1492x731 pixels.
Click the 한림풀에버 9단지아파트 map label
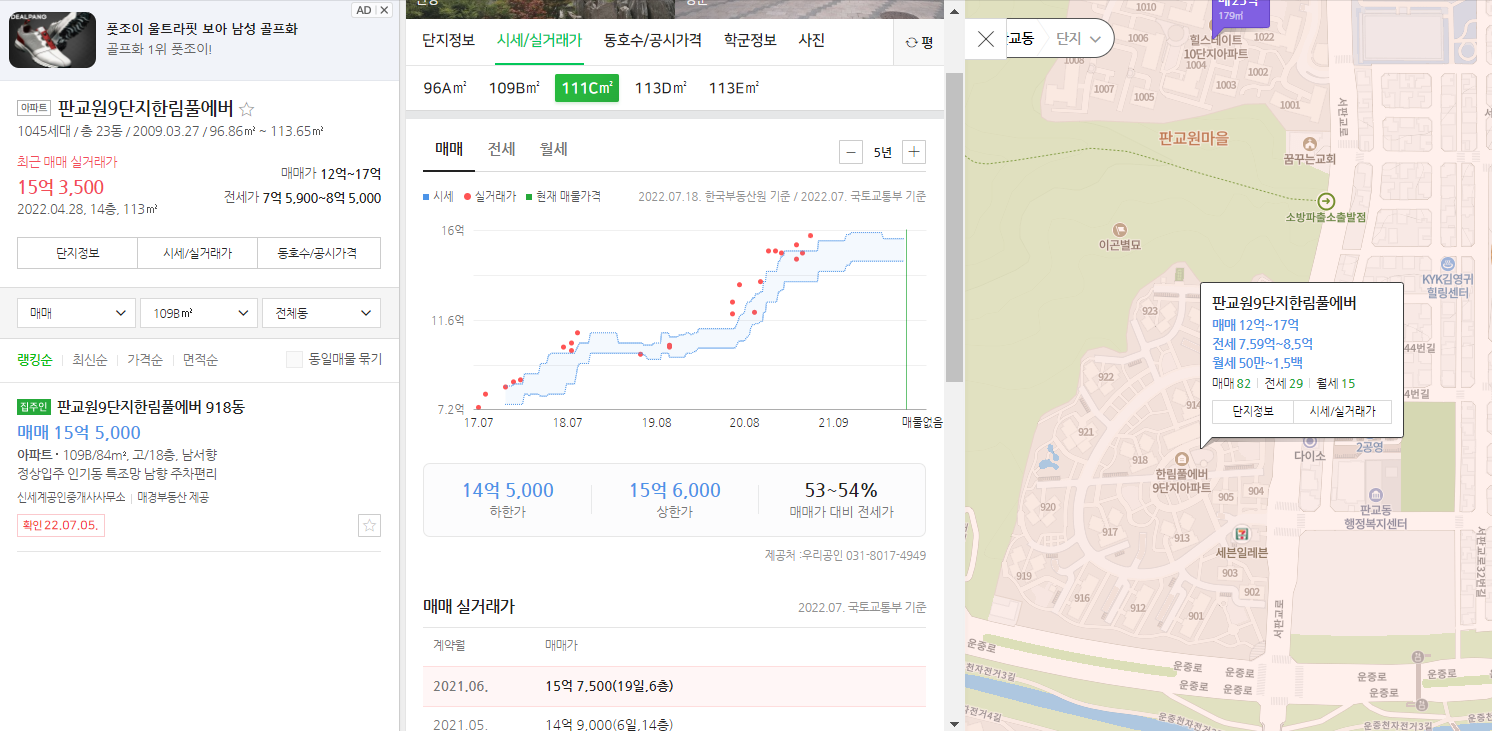tap(1182, 480)
